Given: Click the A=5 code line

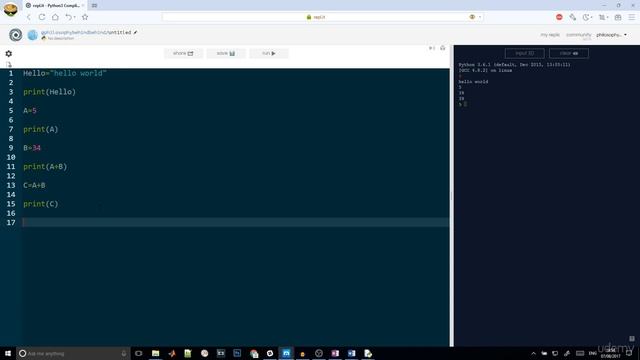Looking at the screenshot, I should 30,111.
